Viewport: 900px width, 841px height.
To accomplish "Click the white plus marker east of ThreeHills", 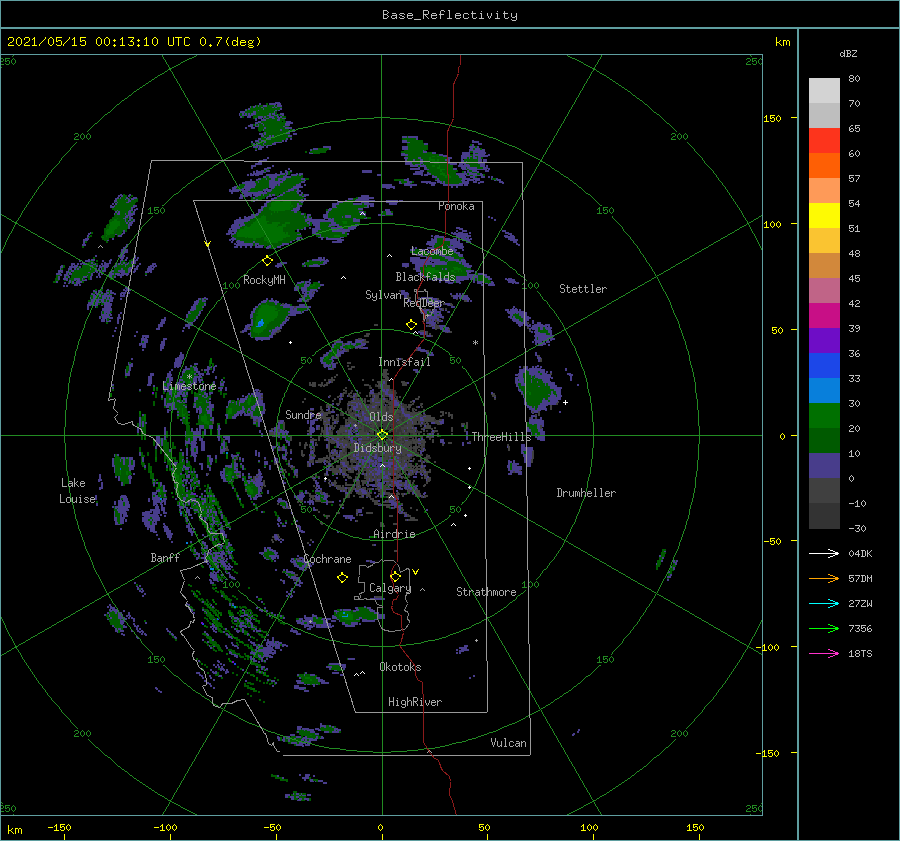I will (565, 402).
